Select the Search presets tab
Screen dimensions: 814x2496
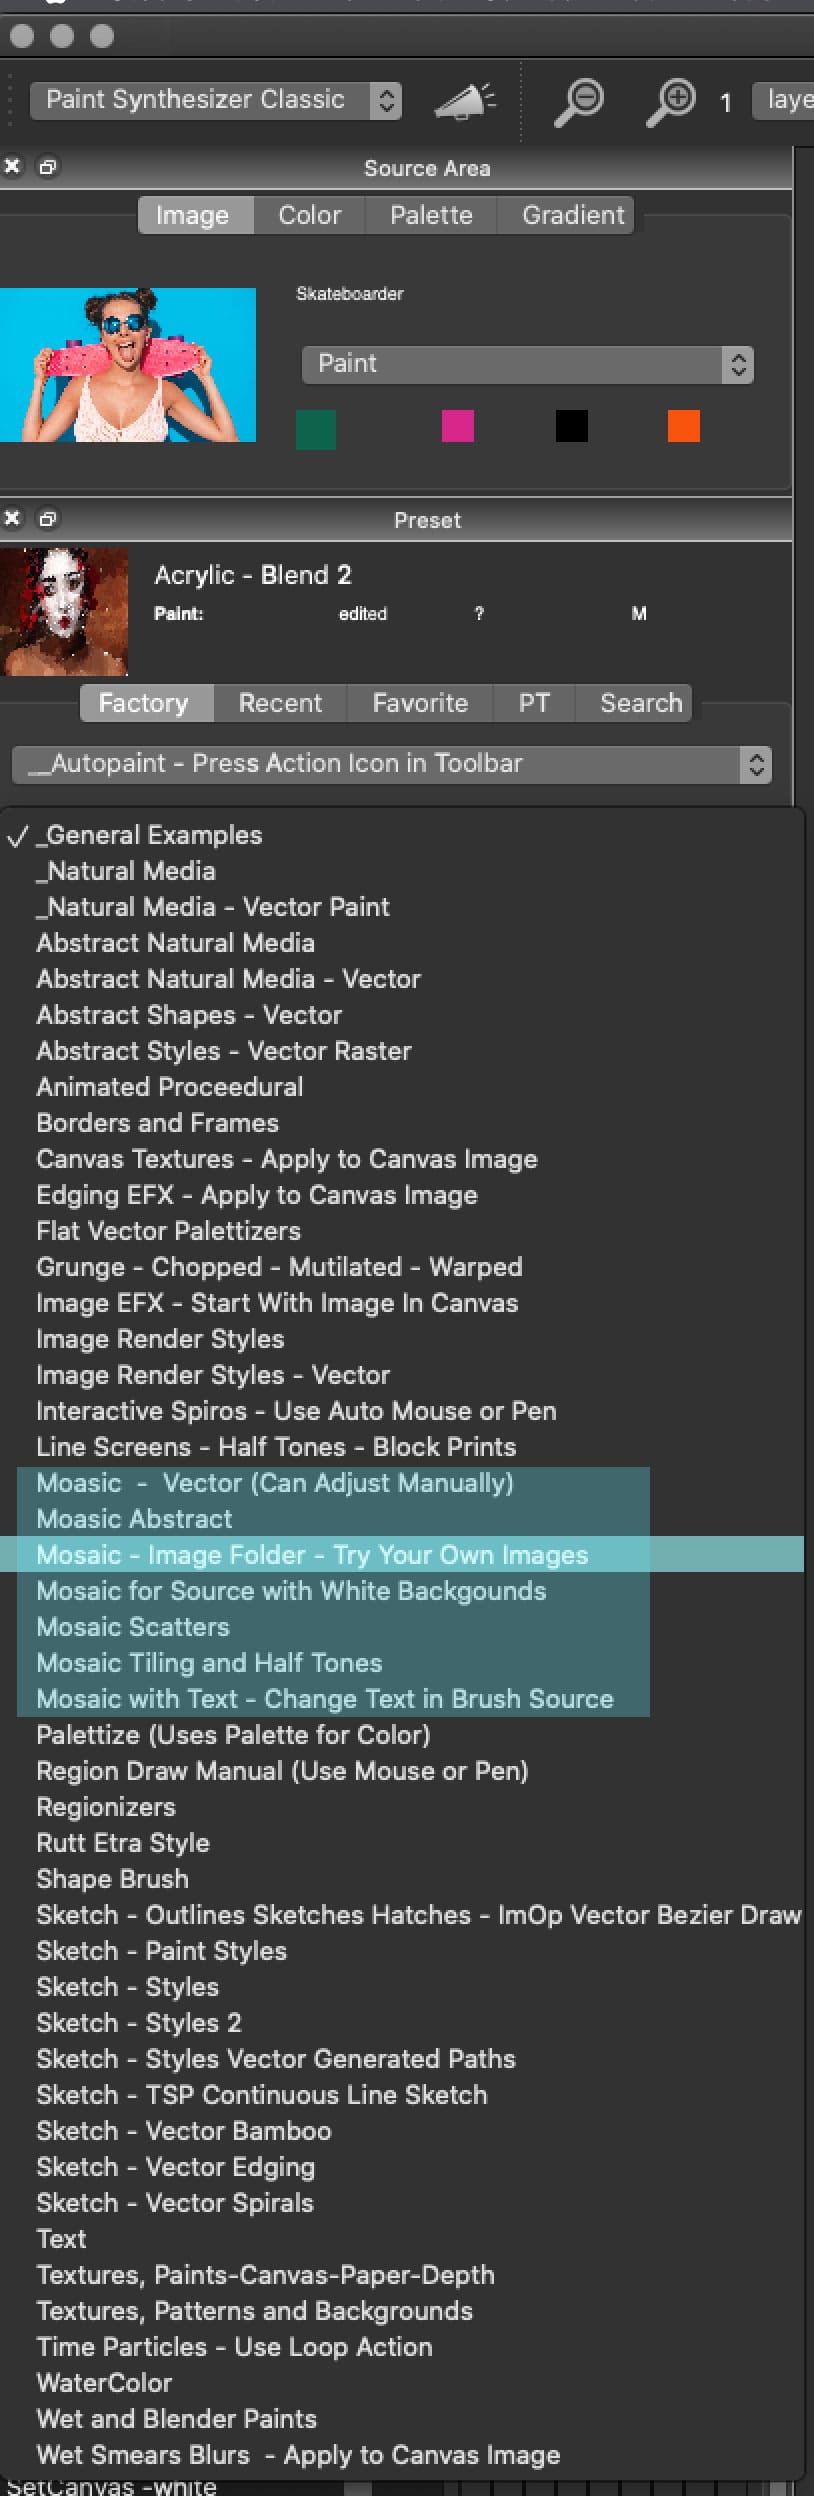point(641,703)
